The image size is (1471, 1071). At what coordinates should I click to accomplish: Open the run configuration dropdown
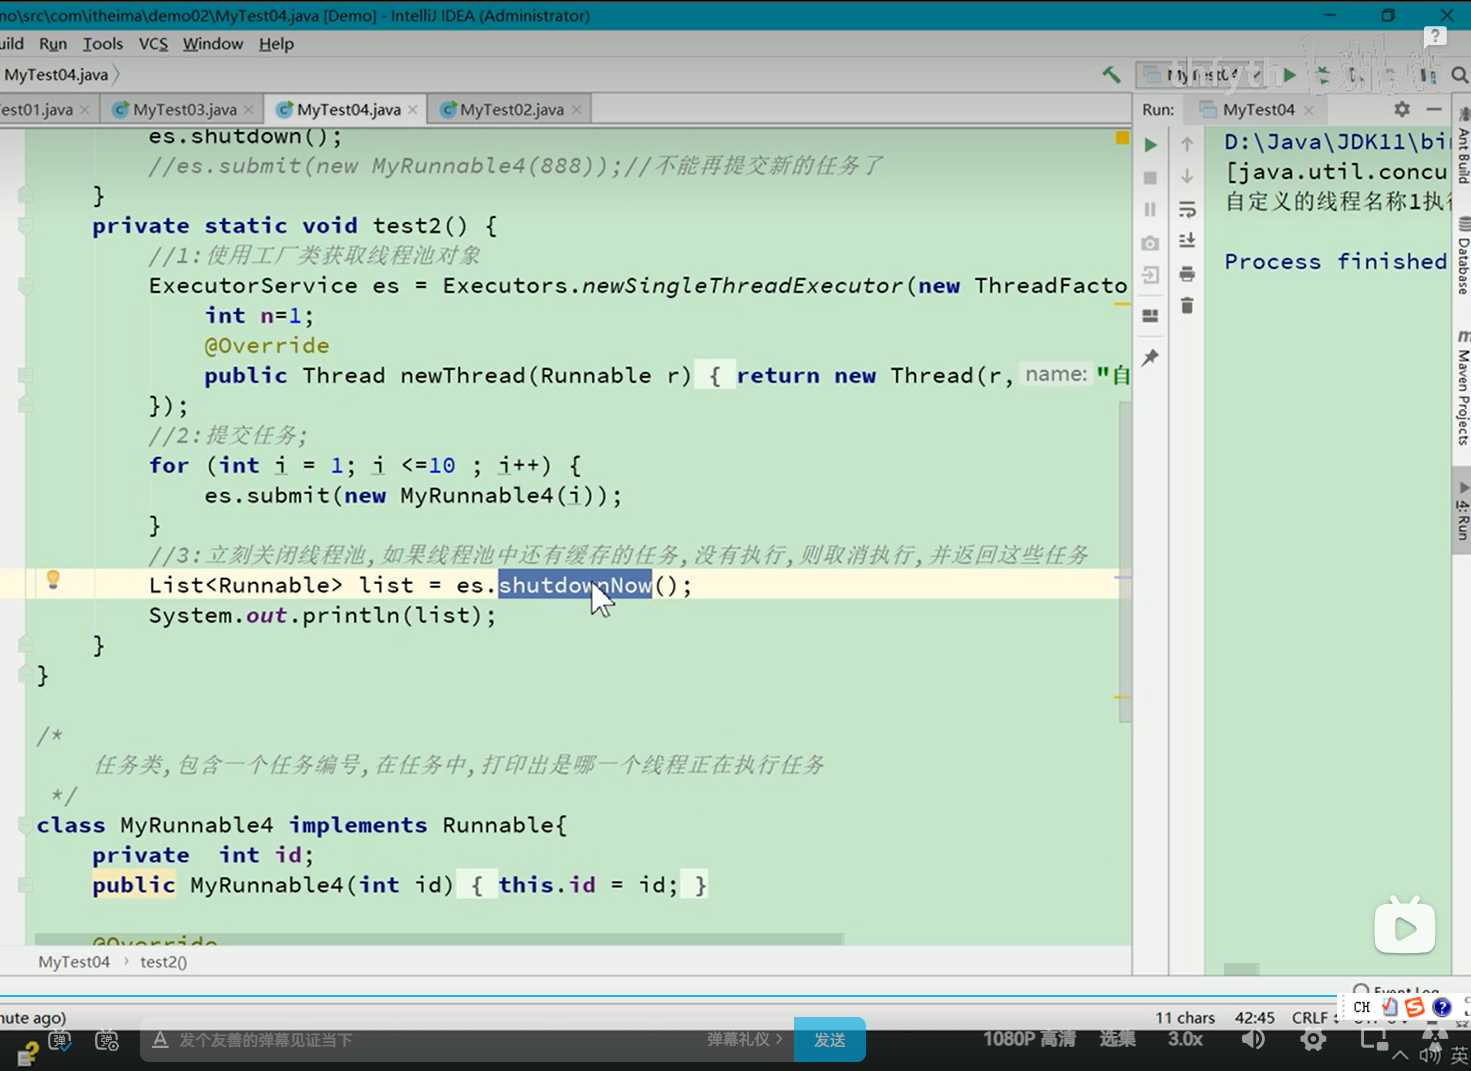[x=1200, y=75]
